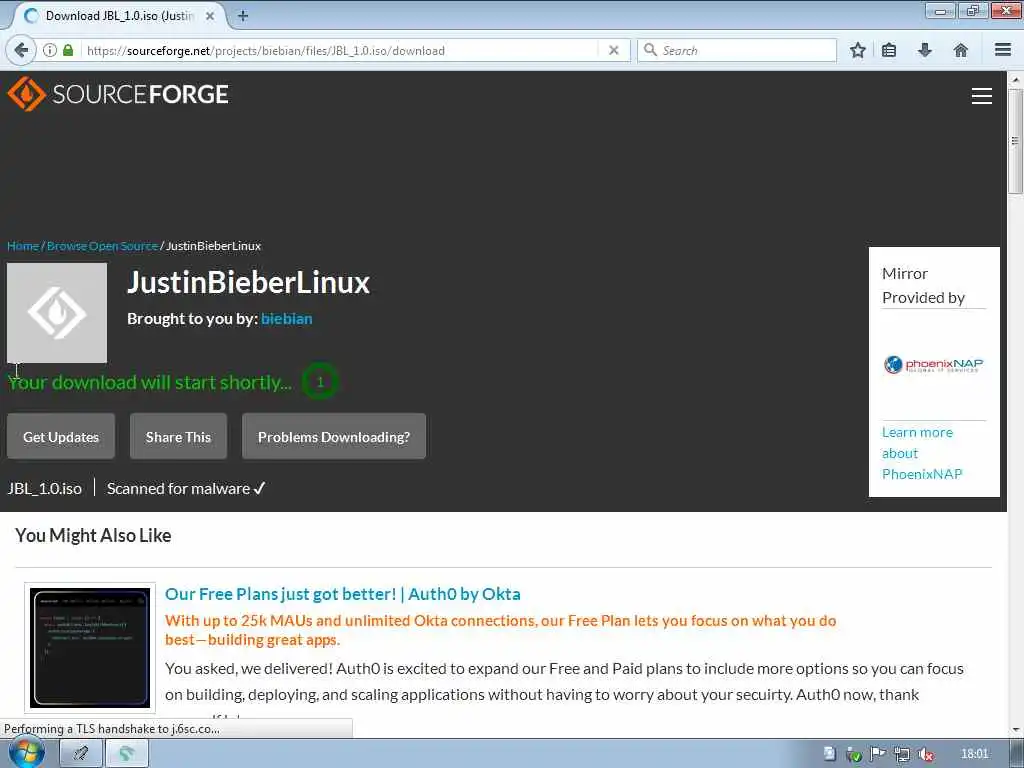This screenshot has height=768, width=1024.
Task: Bookmark this page with the star icon
Action: pyautogui.click(x=857, y=50)
